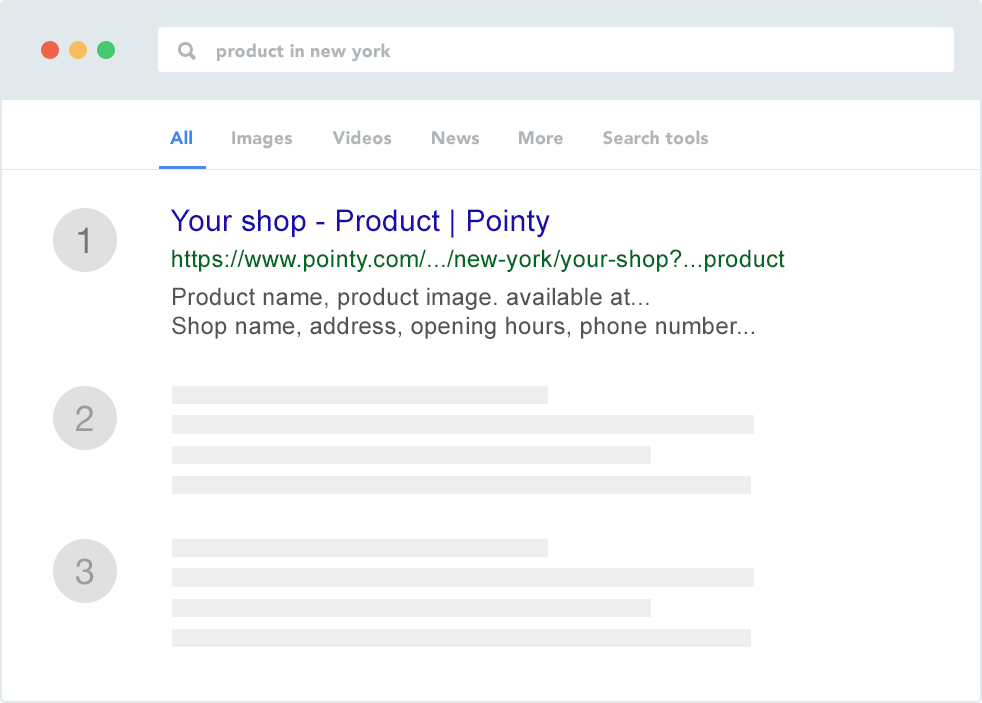Focus the 'product in new york' search field
982x703 pixels.
coord(556,49)
